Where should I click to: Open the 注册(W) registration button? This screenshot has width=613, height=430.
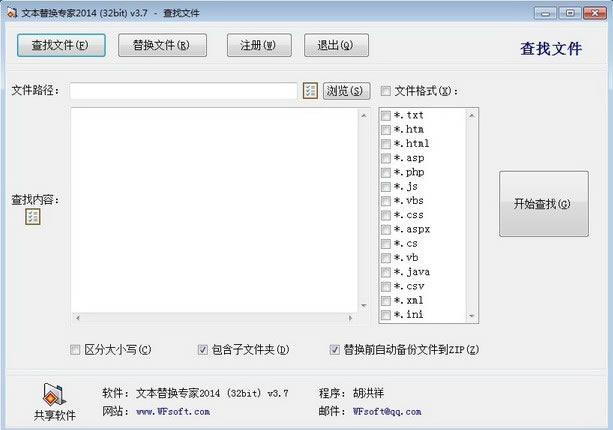pos(259,45)
